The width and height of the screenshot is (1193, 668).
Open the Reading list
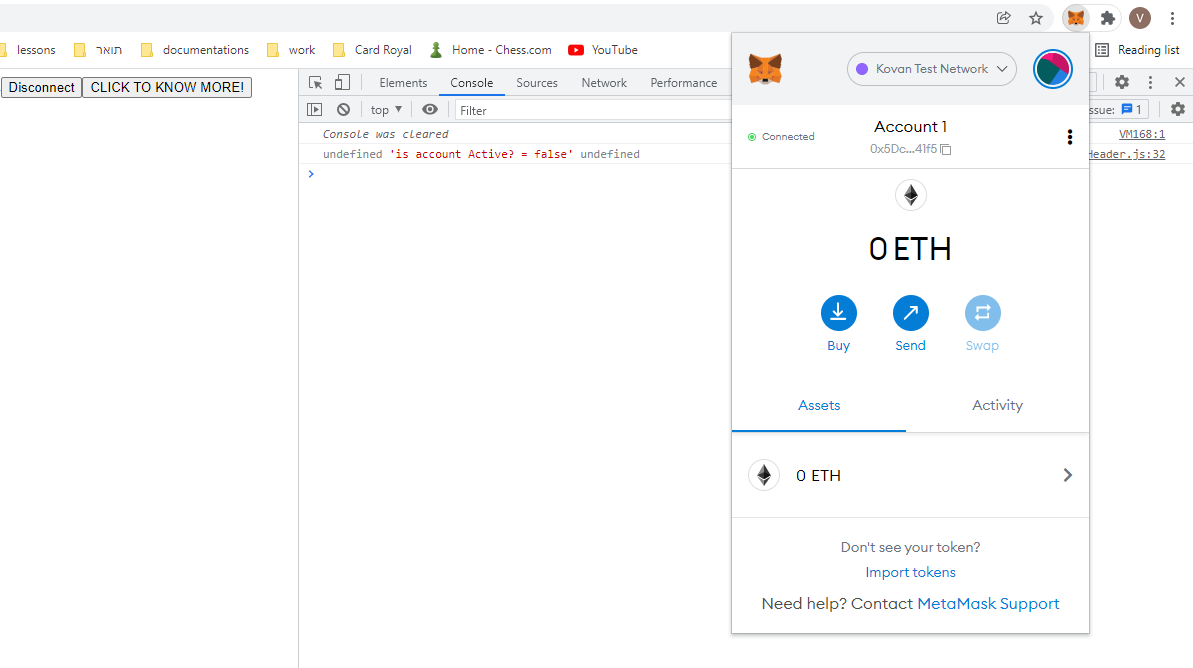coord(1137,49)
